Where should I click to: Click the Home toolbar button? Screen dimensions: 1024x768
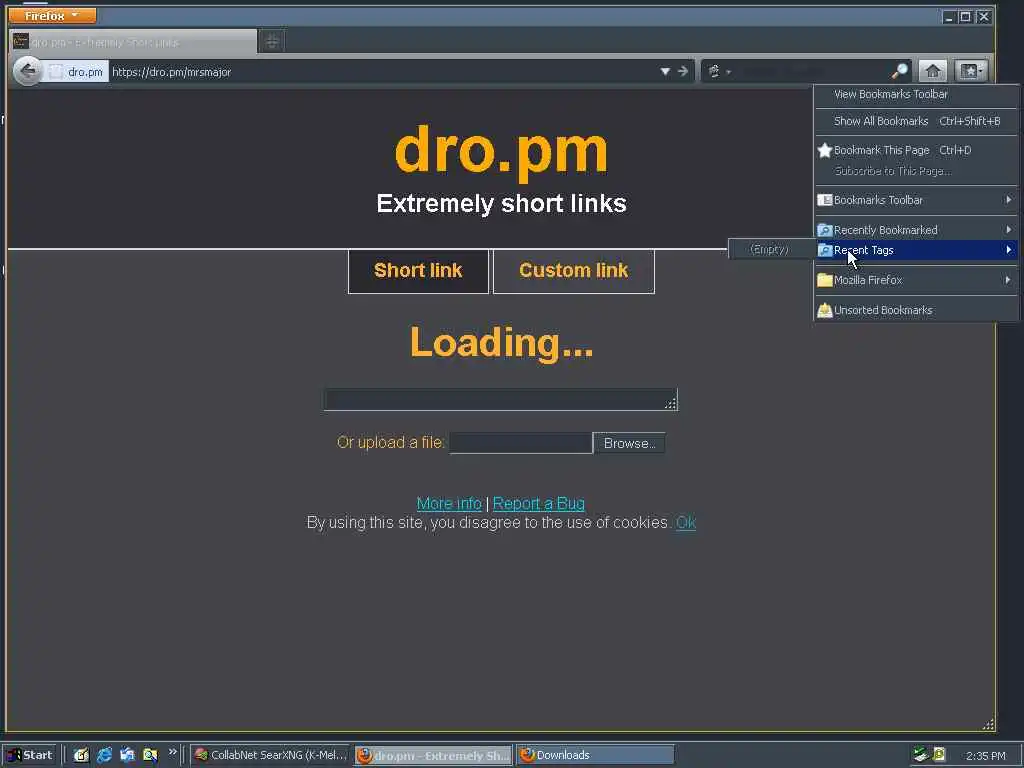(x=933, y=71)
